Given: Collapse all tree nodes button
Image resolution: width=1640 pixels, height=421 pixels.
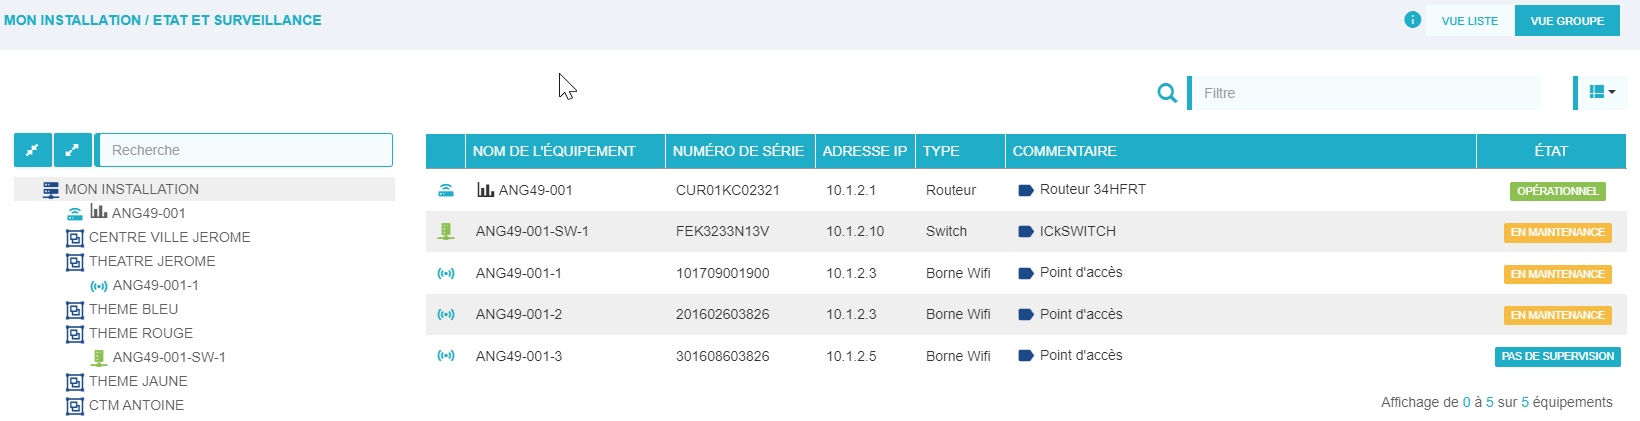Looking at the screenshot, I should [33, 150].
